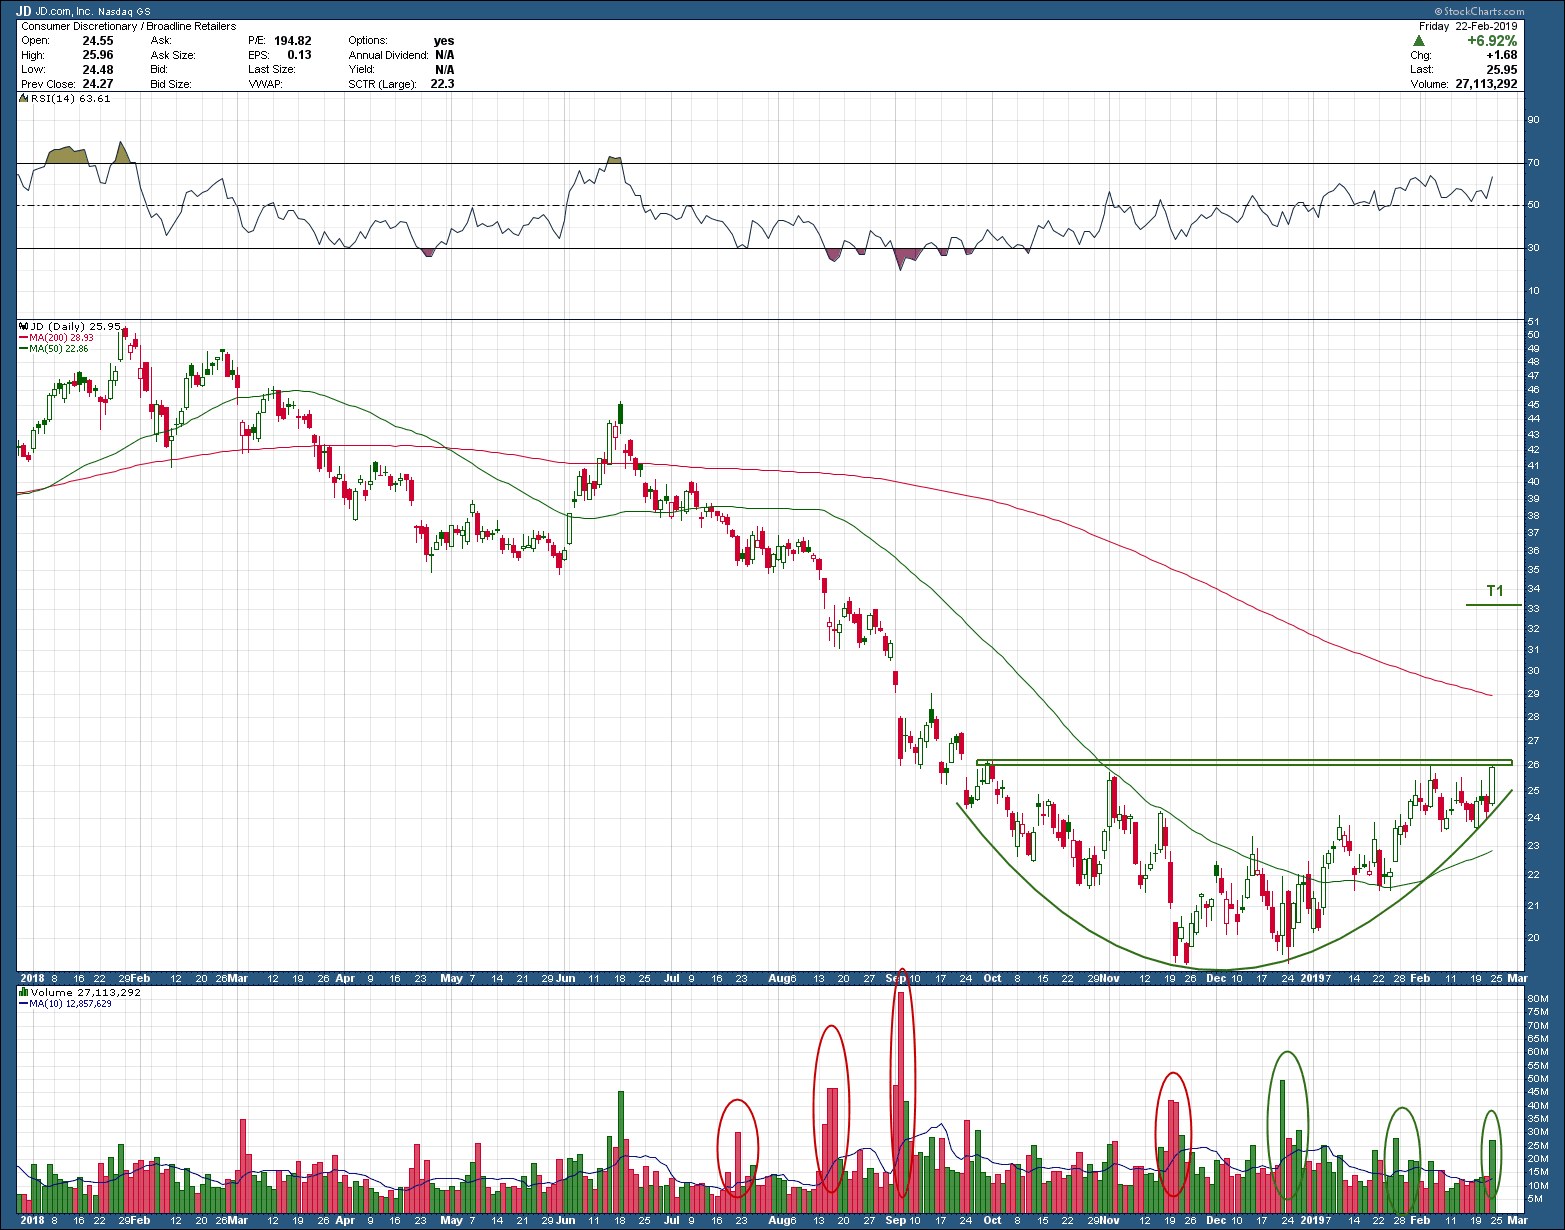The image size is (1565, 1230).
Task: Click the Oct label on price date axis
Action: 993,978
